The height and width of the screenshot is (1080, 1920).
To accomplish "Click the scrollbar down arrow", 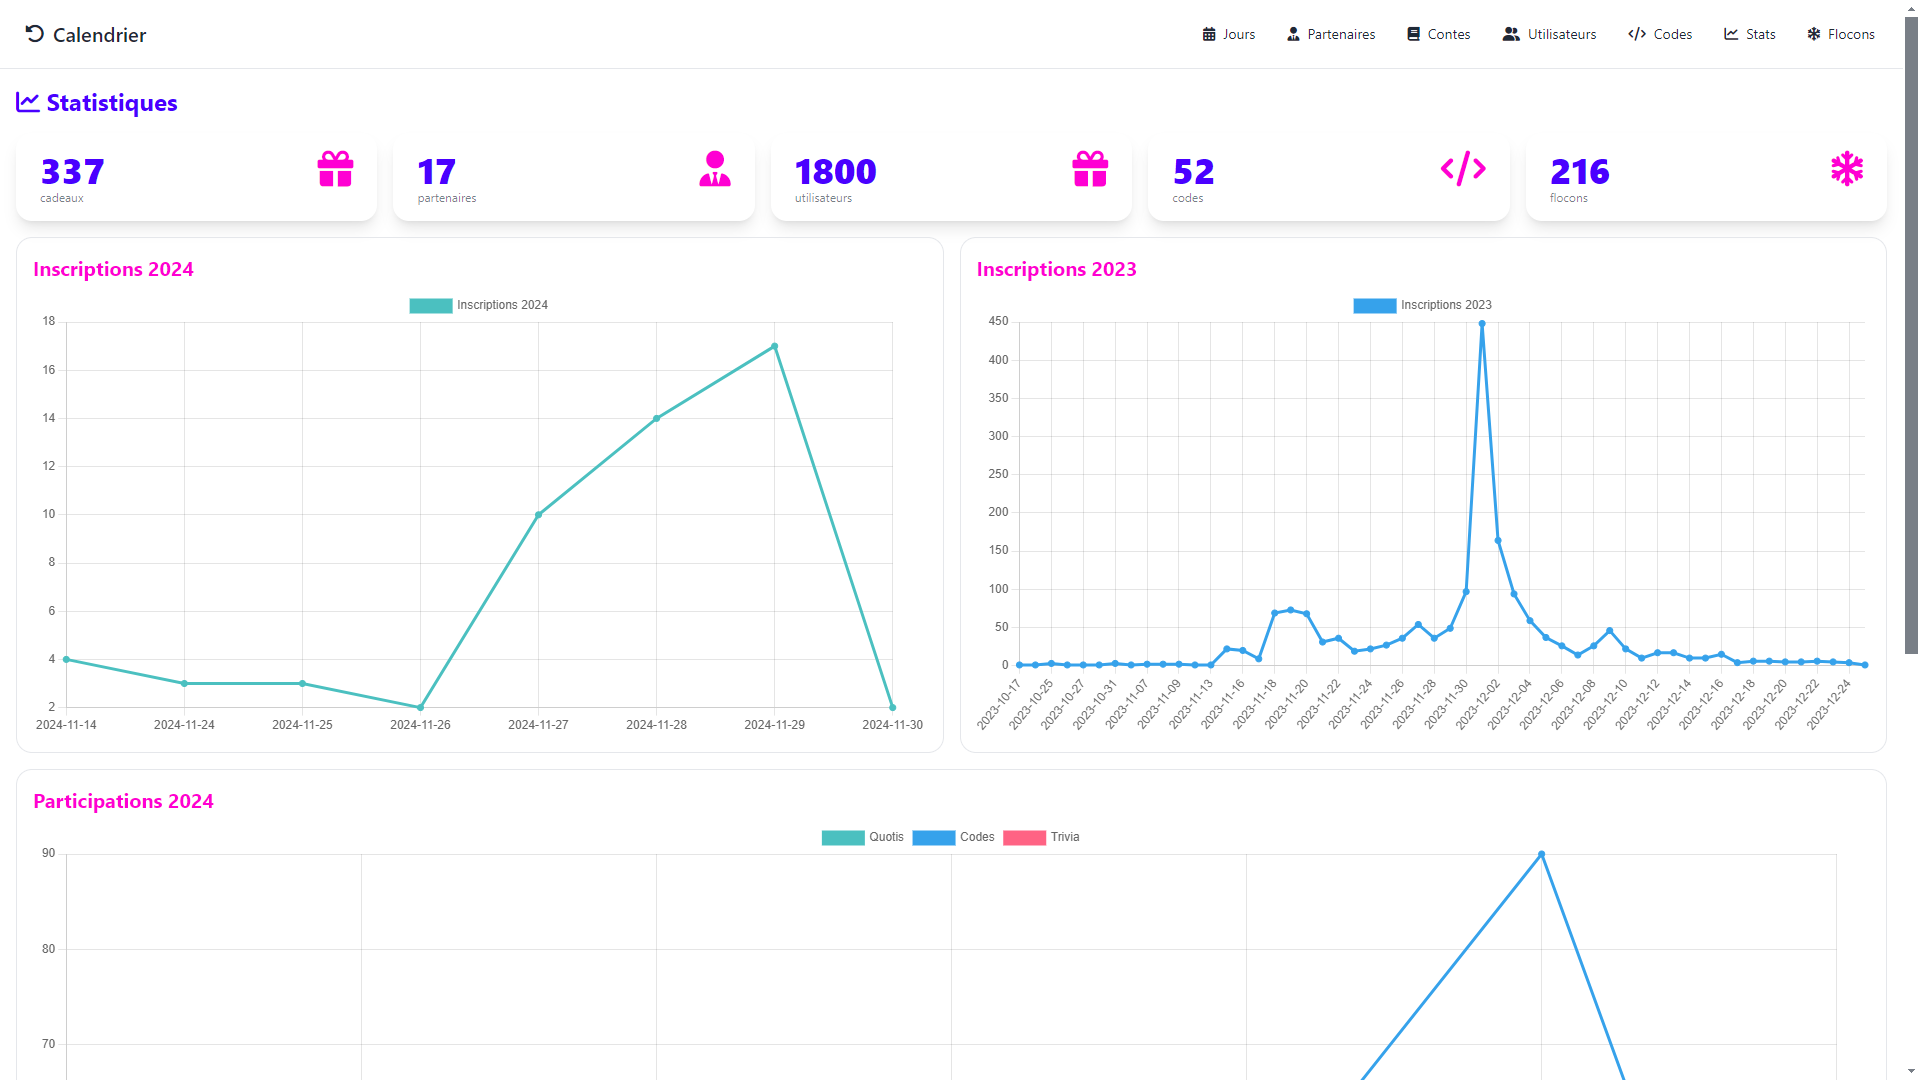I will pos(1911,1071).
